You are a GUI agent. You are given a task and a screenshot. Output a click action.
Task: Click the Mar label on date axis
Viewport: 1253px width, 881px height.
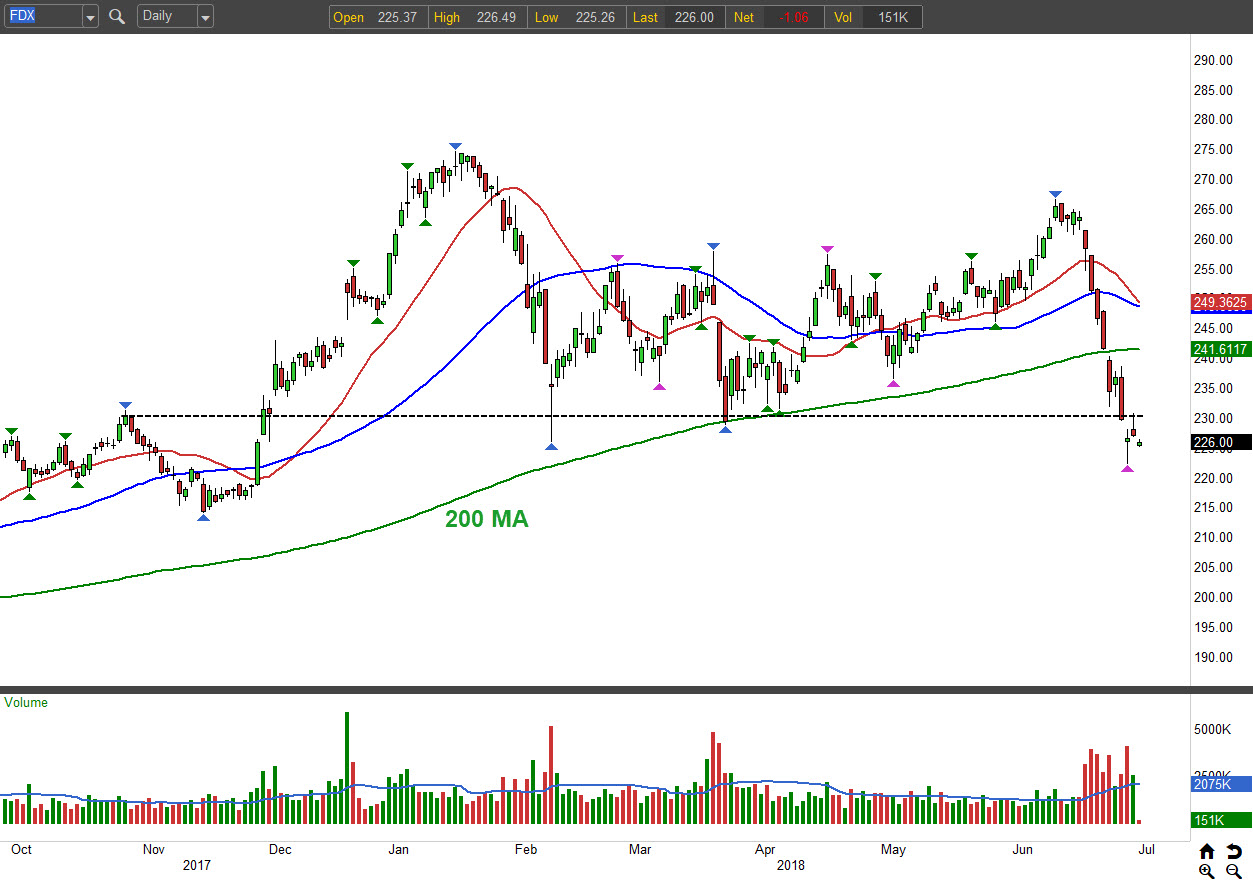[x=640, y=850]
